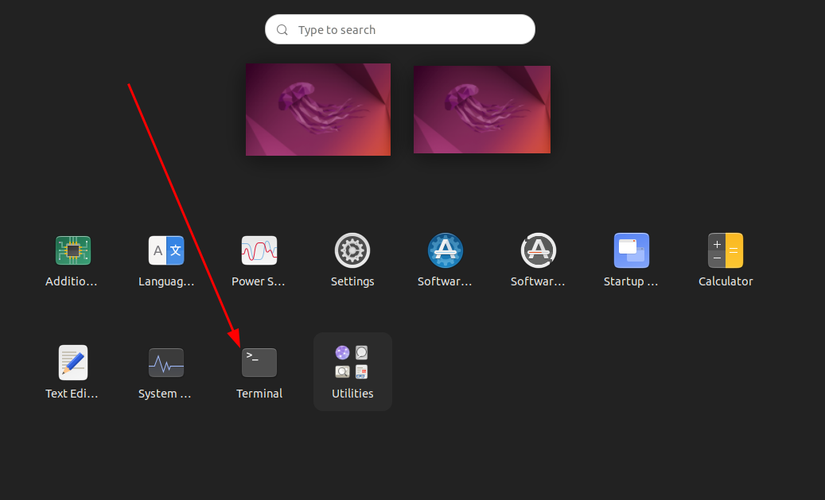Expand the Utilities app folder
Image resolution: width=825 pixels, height=500 pixels.
point(353,372)
